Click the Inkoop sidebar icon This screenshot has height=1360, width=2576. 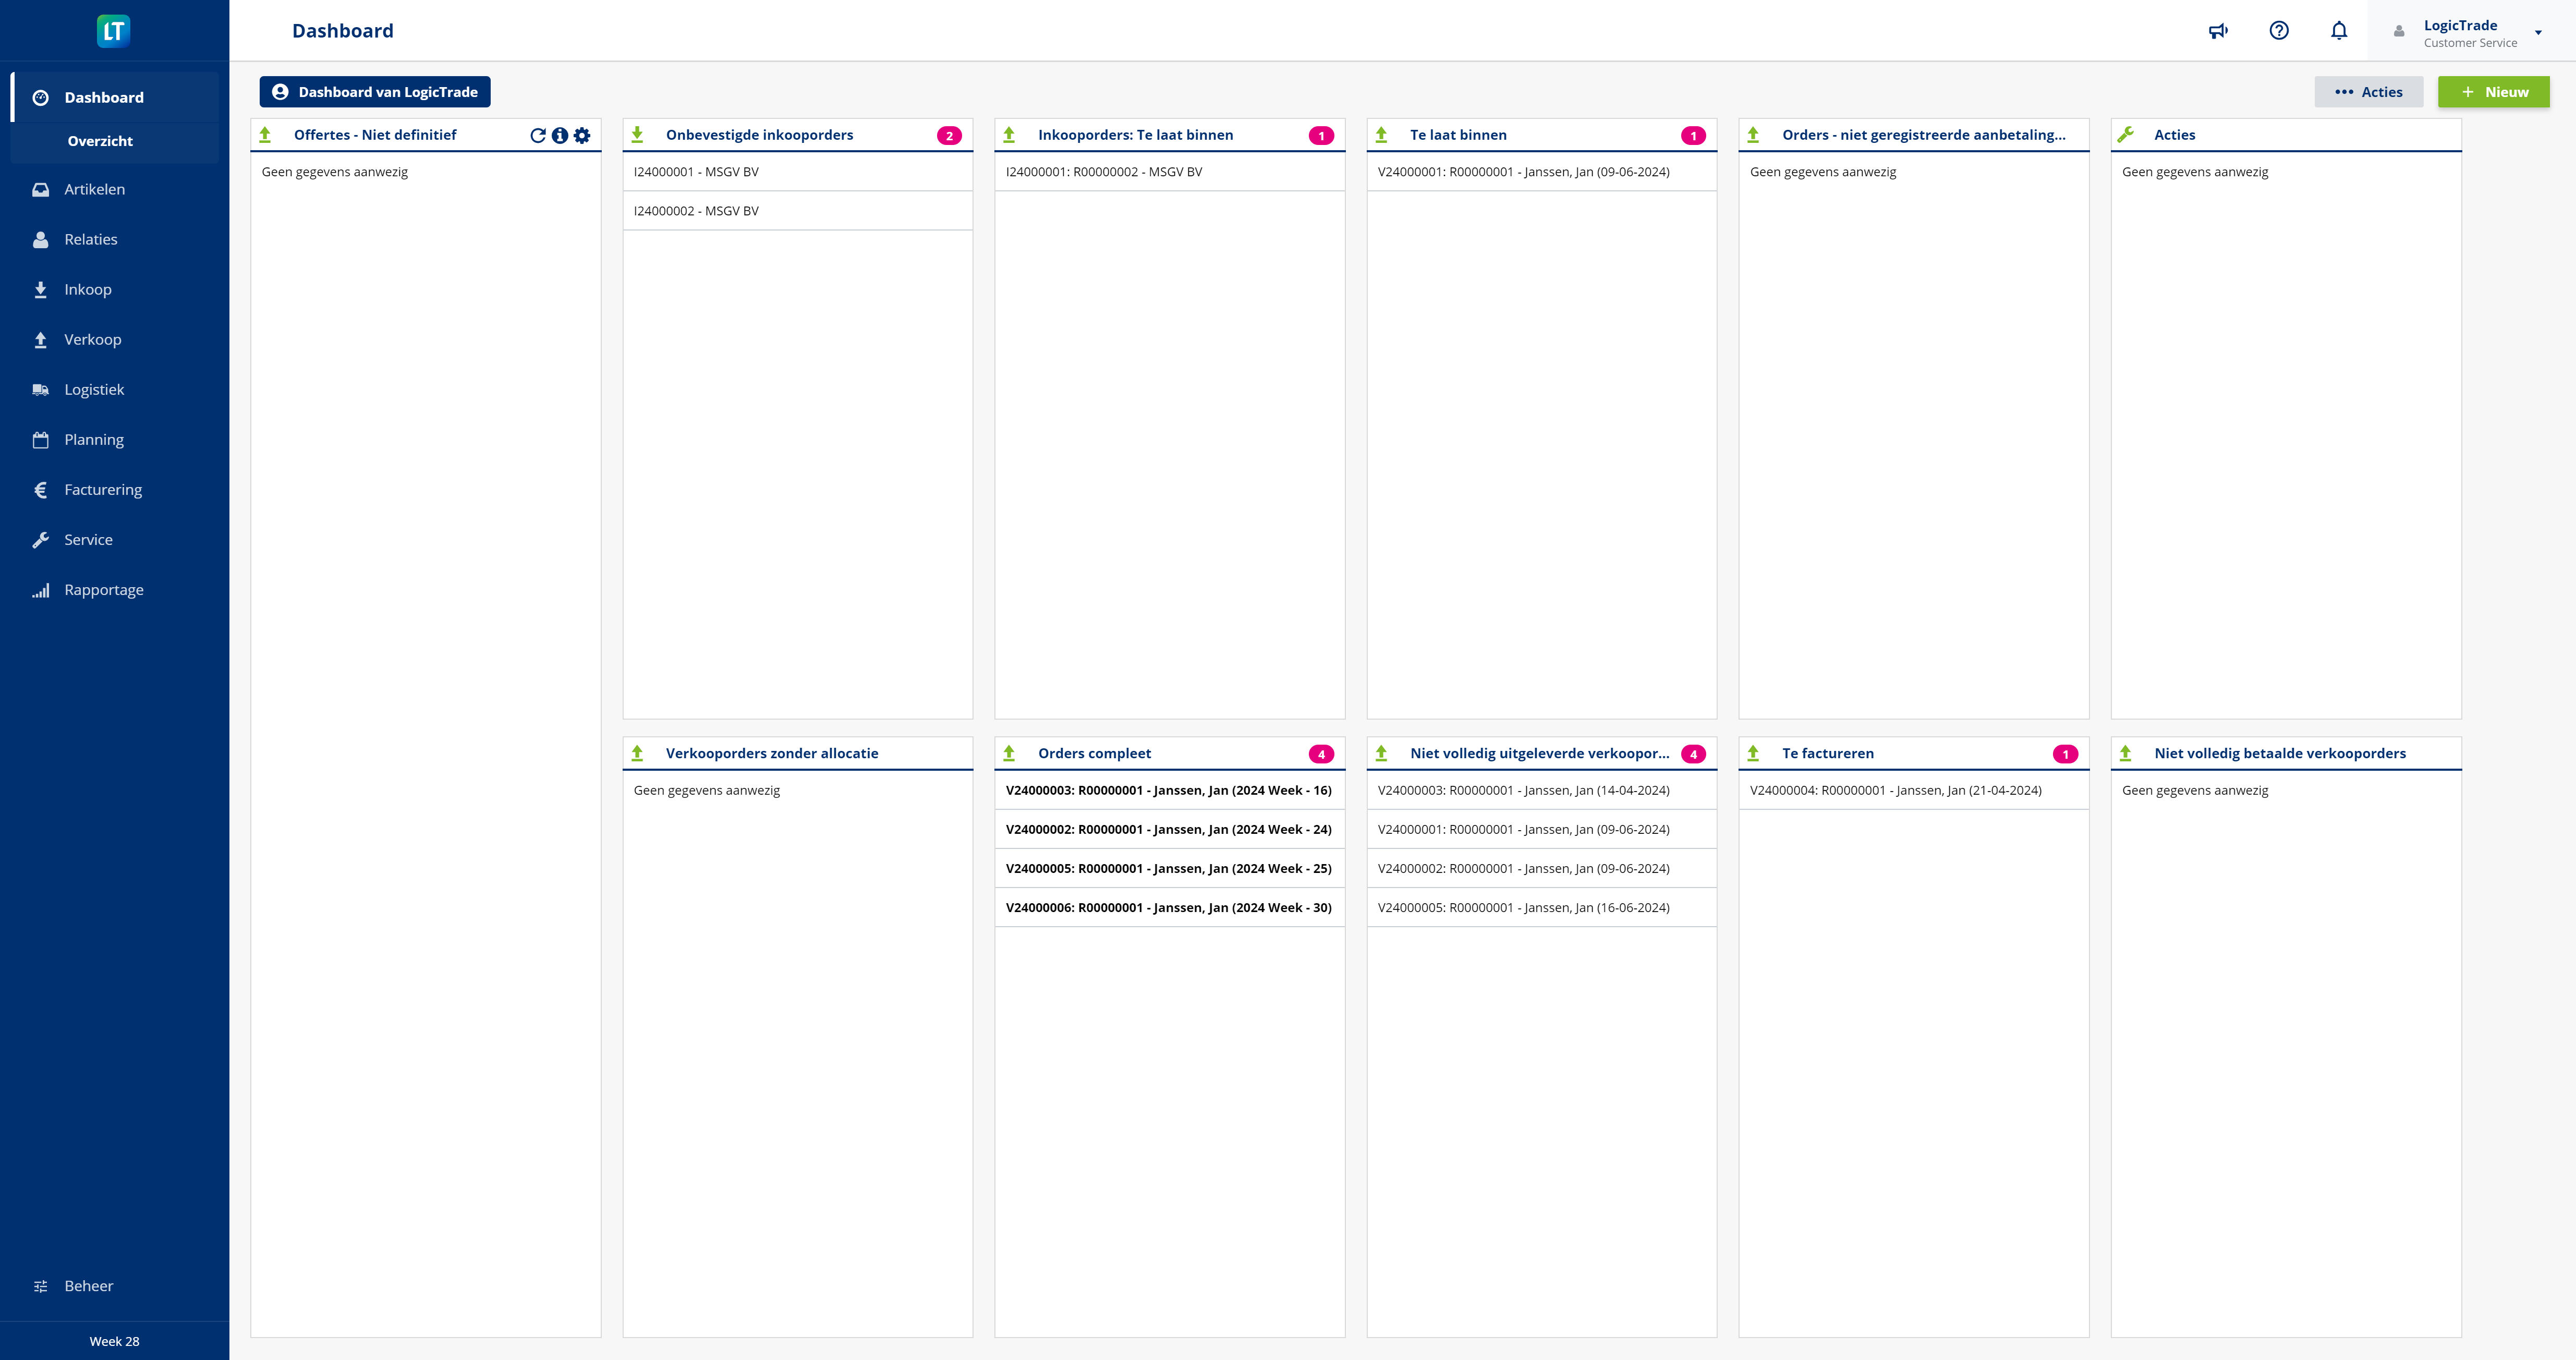(x=41, y=288)
